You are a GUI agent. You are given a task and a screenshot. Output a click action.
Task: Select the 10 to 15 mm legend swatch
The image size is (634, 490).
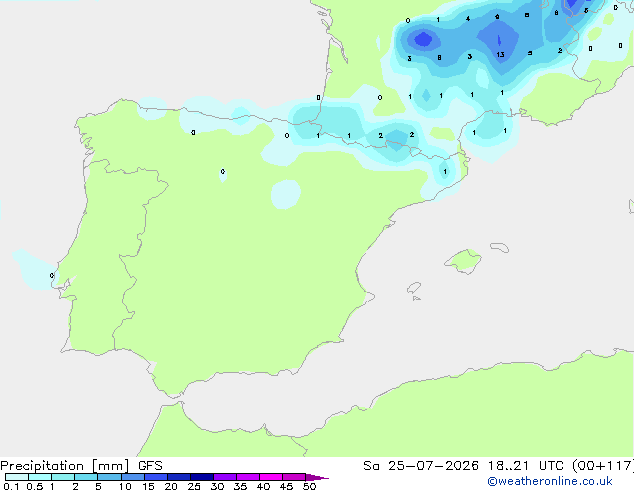[x=132, y=477]
